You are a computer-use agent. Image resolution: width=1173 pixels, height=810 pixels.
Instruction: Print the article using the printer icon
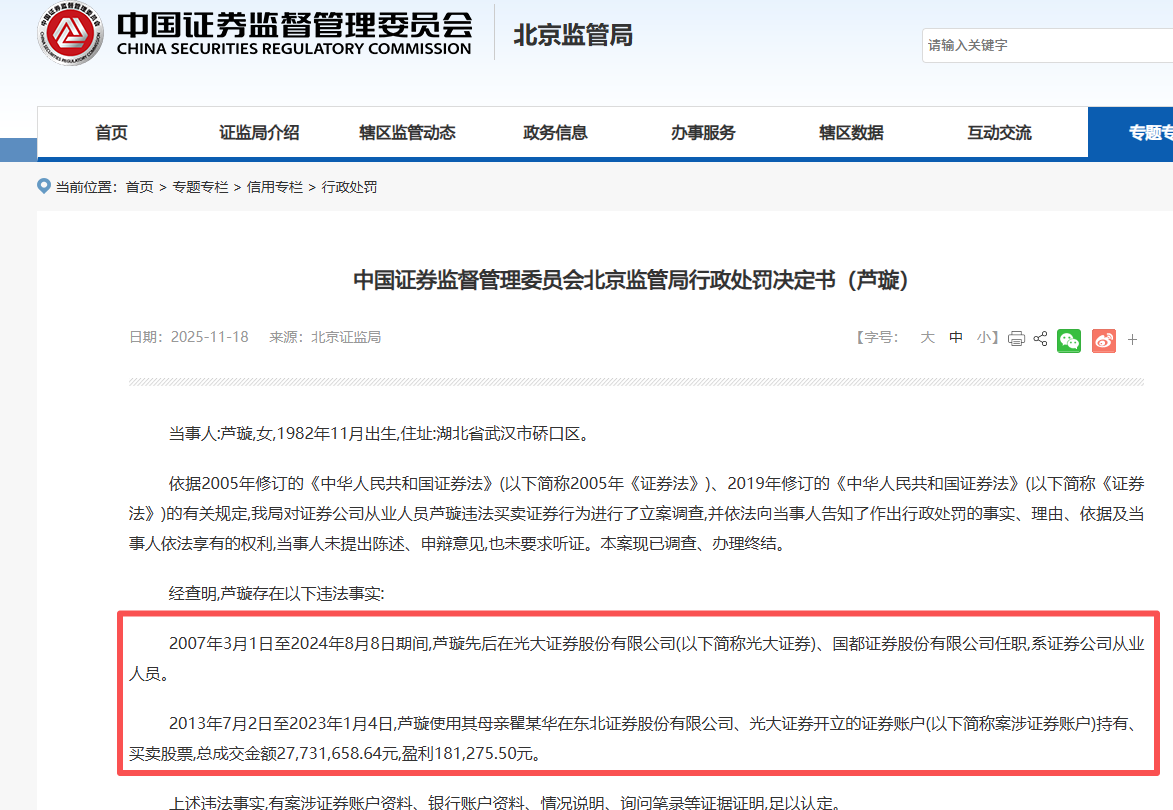pos(1016,340)
